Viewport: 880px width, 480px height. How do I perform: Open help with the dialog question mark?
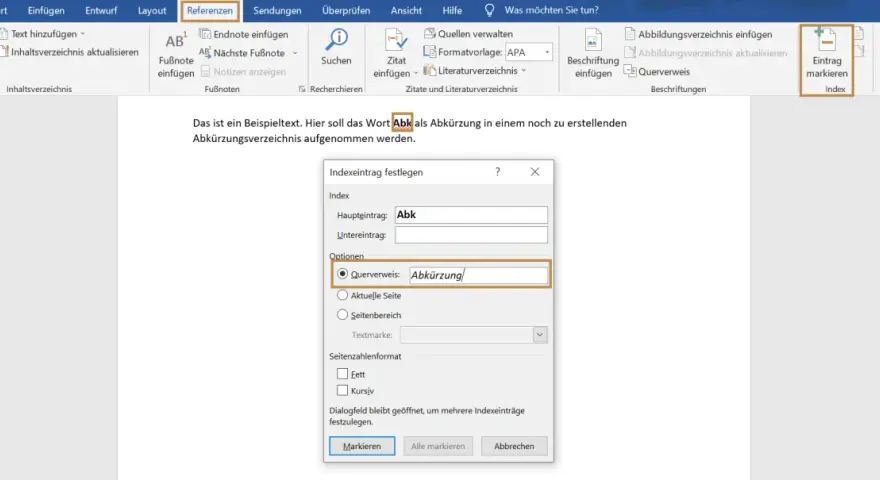click(497, 172)
